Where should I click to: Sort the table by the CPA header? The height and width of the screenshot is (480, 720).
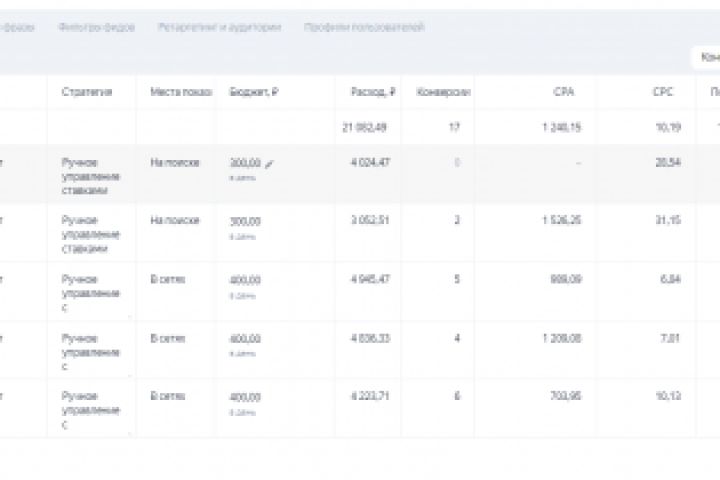(x=563, y=92)
